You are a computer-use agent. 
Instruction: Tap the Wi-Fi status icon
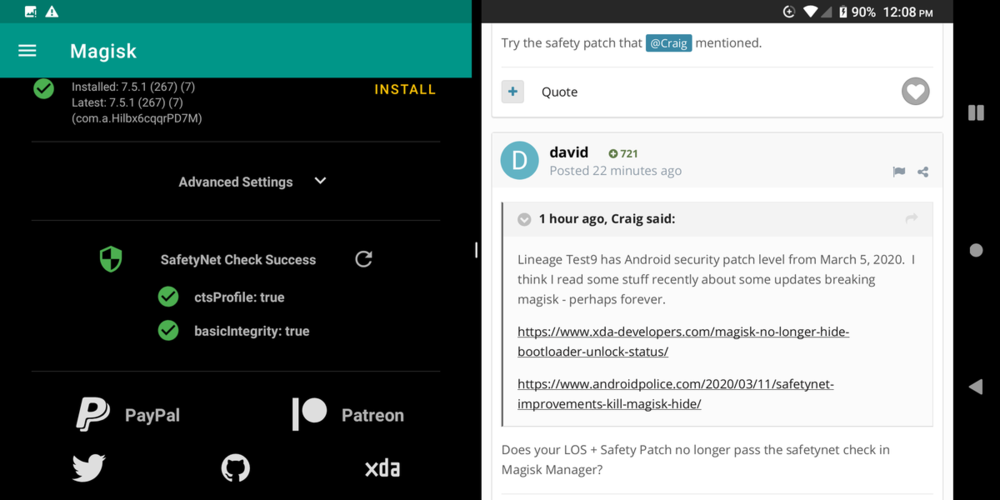pyautogui.click(x=811, y=12)
